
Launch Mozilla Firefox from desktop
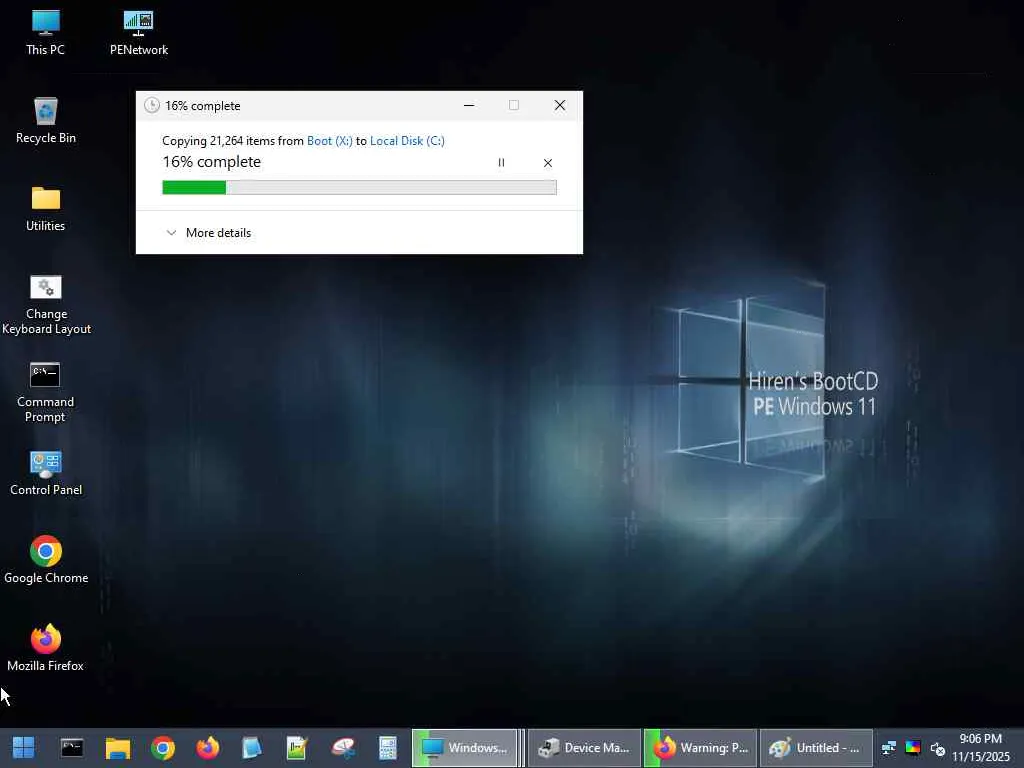point(46,648)
